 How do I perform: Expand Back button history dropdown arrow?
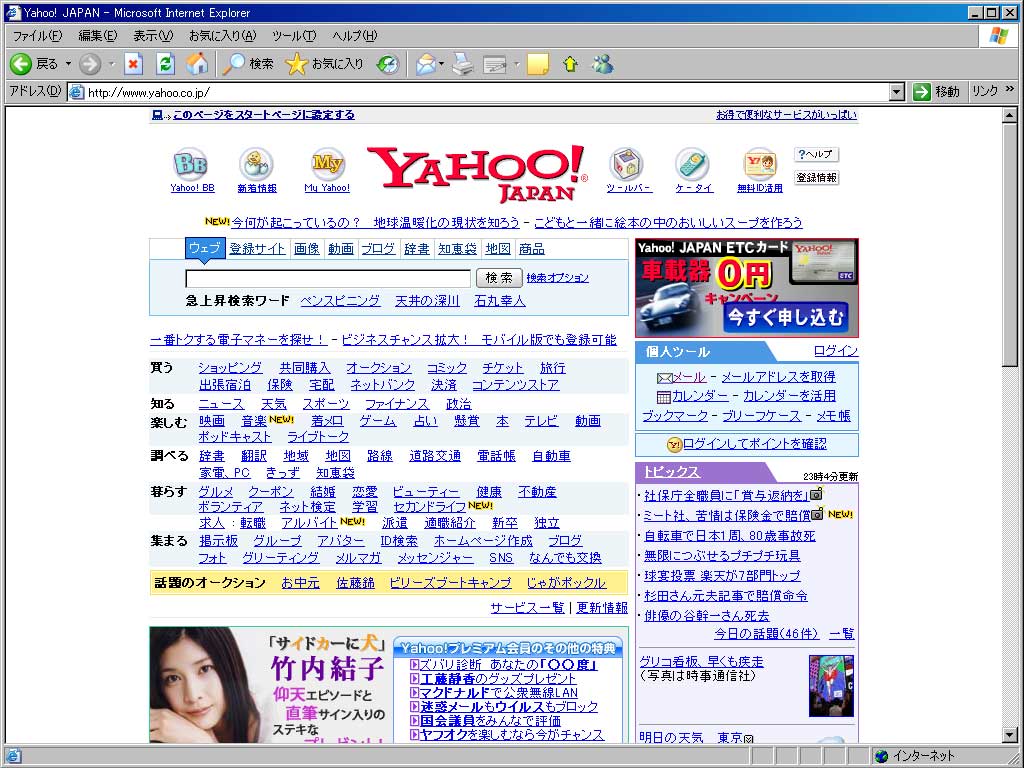coord(68,63)
